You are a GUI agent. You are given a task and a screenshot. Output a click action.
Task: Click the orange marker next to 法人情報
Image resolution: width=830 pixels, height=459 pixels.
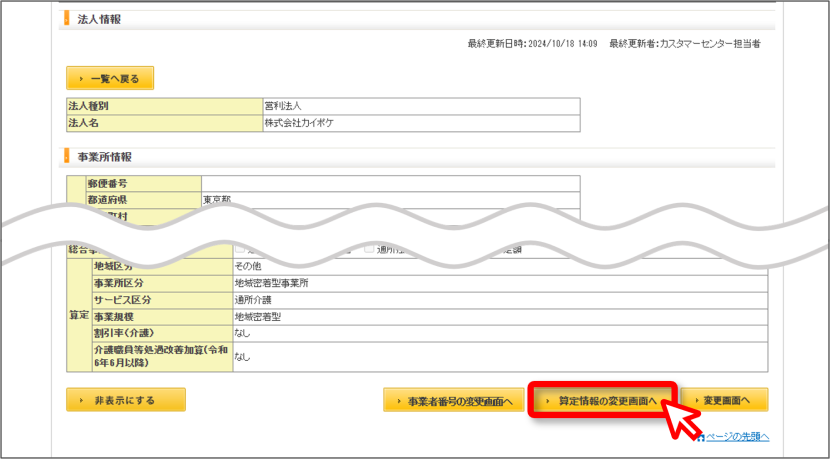click(66, 19)
